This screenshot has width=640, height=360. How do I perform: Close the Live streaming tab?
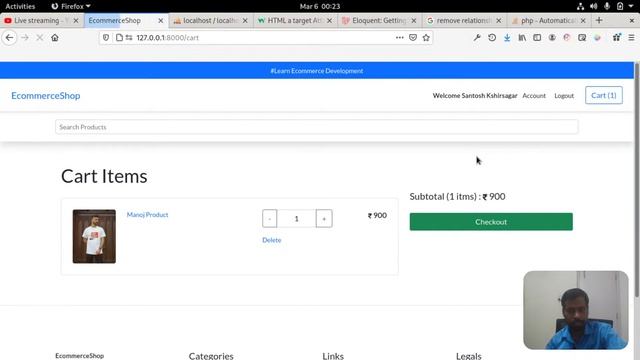(x=76, y=20)
